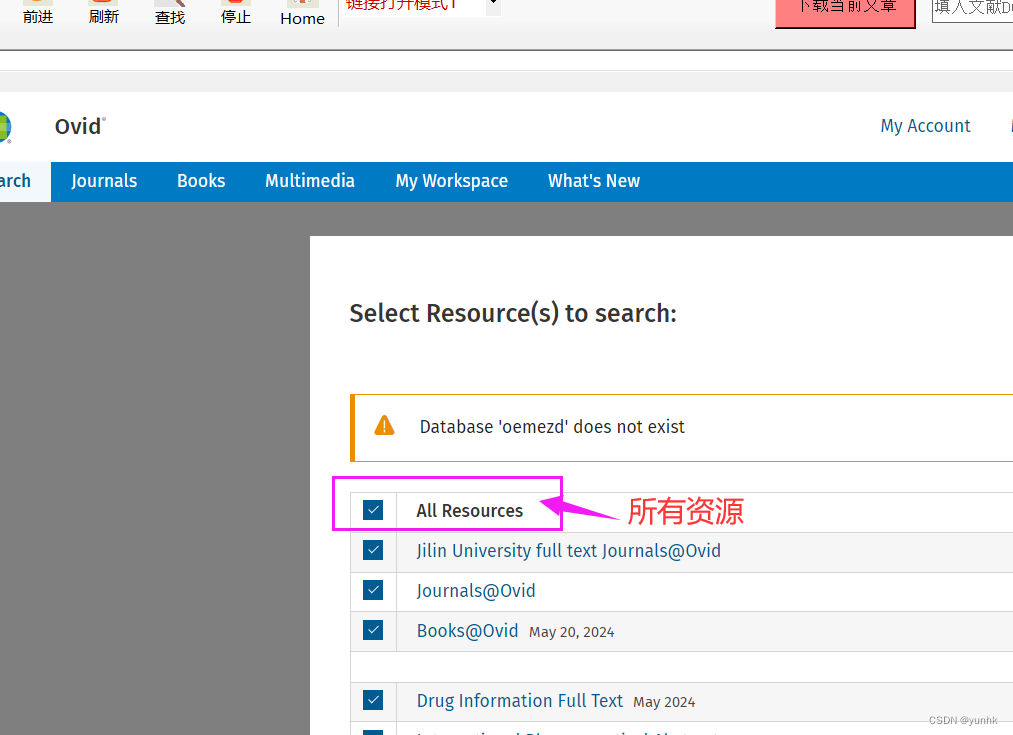
Task: Click the Select Resource(s) to search heading
Action: pos(513,314)
